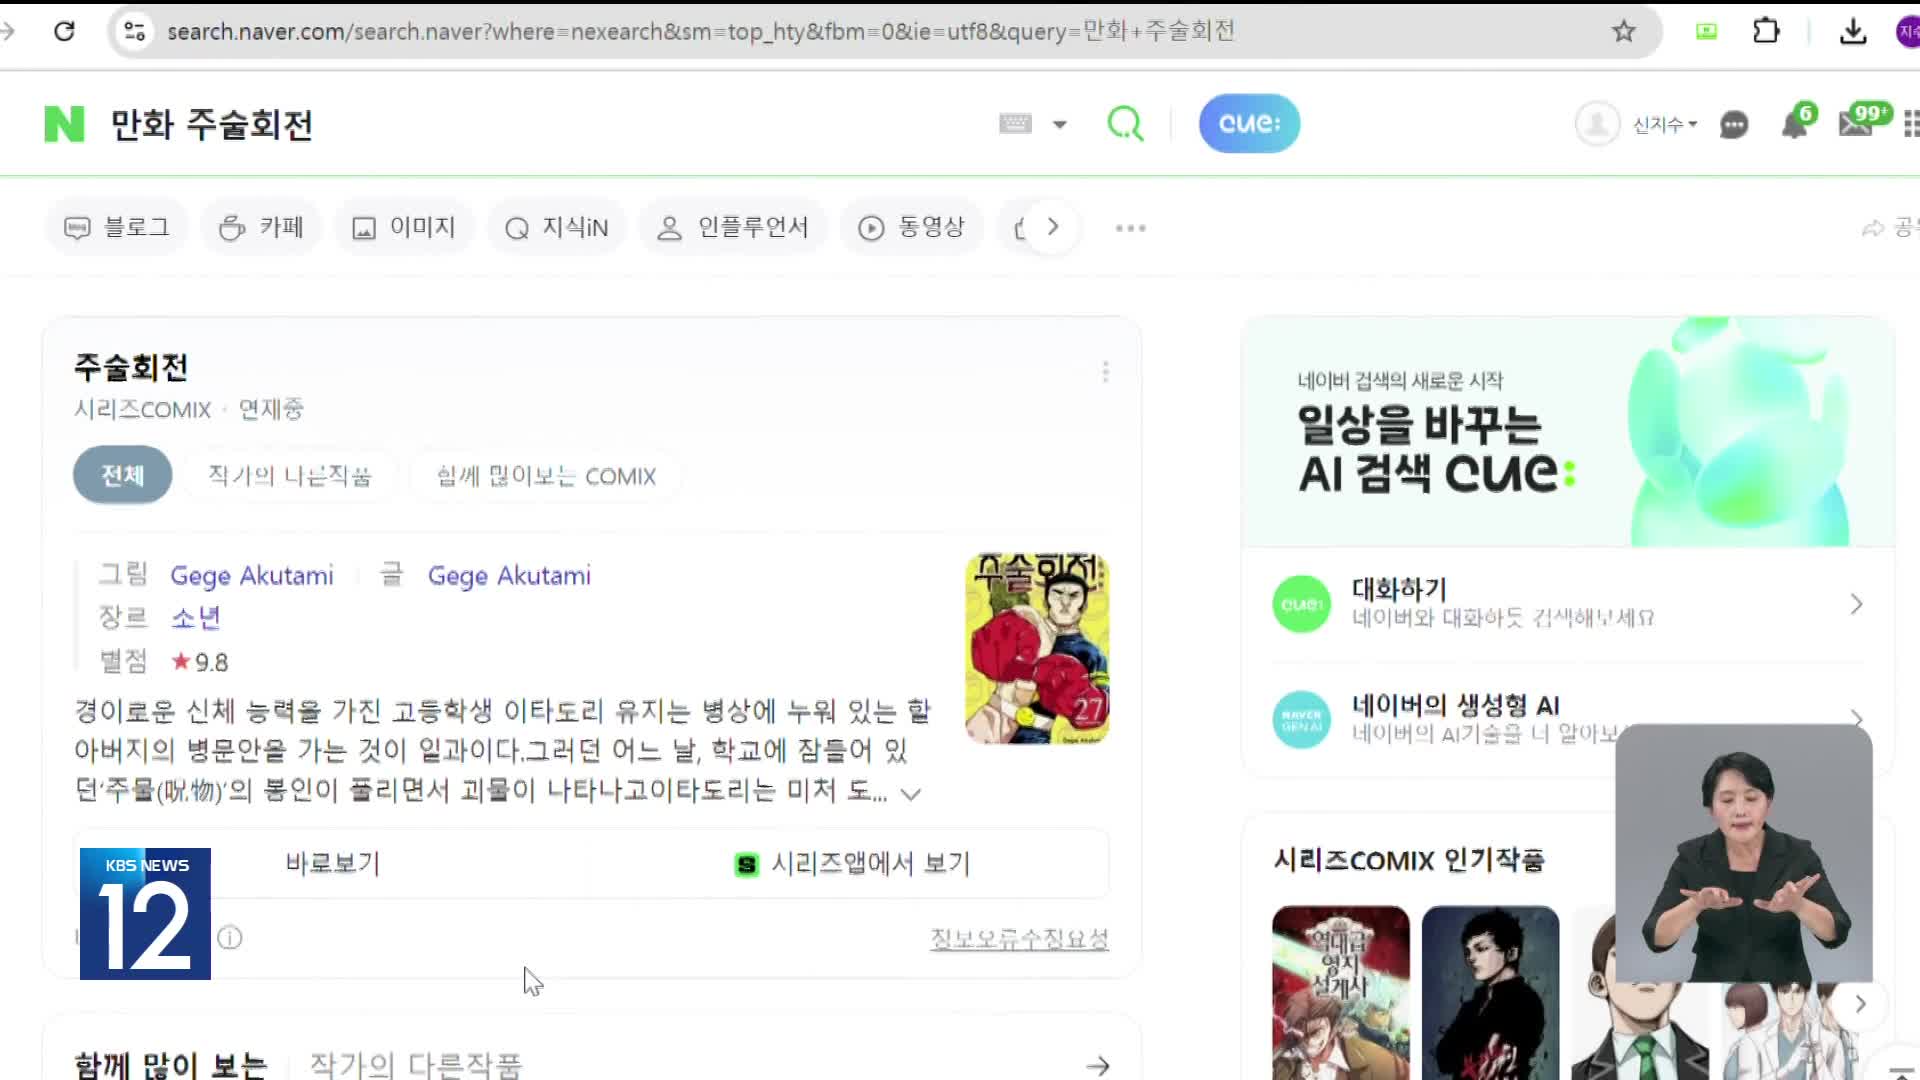Switch to the 동영상 tab
1920x1080 pixels.
point(912,228)
